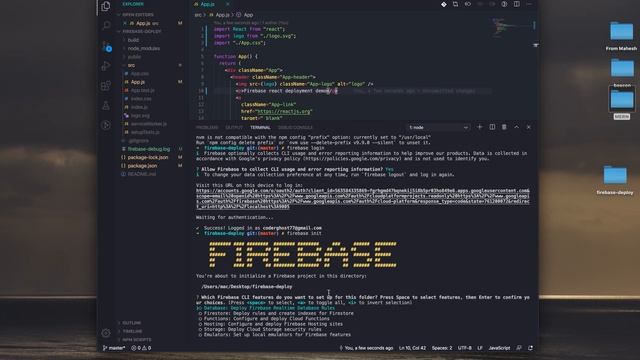Screen dimensions: 640x360
Task: Create a new terminal with the plus icon
Action: pyautogui.click(x=480, y=127)
